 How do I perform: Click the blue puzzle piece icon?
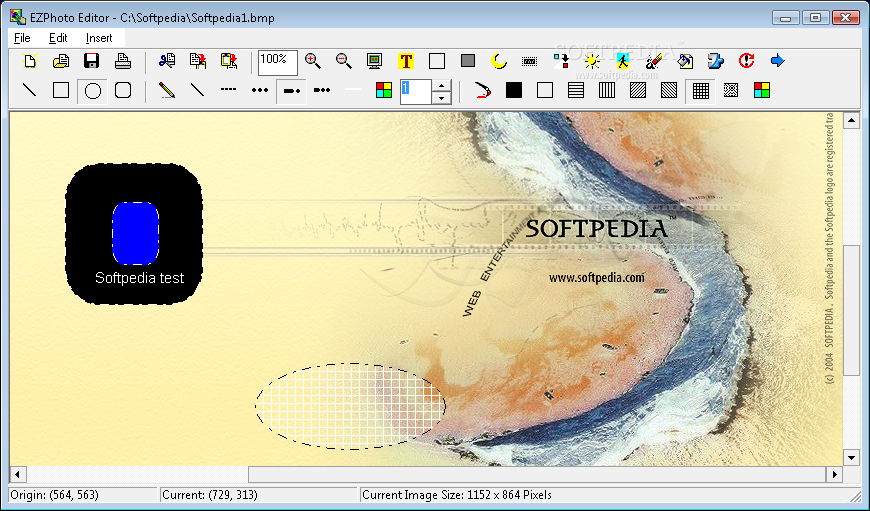click(716, 61)
